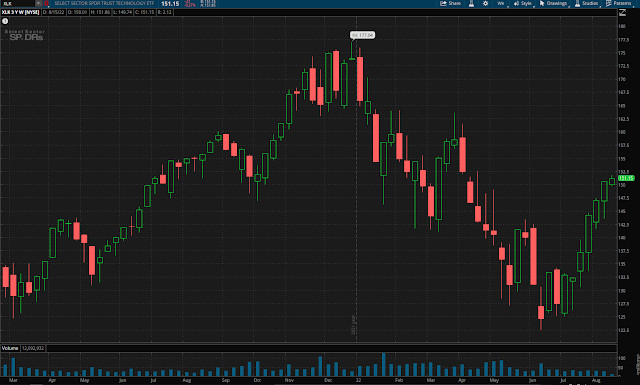Image resolution: width=640 pixels, height=385 pixels.
Task: Click the Hi: 177.04 price bubble
Action: [362, 35]
